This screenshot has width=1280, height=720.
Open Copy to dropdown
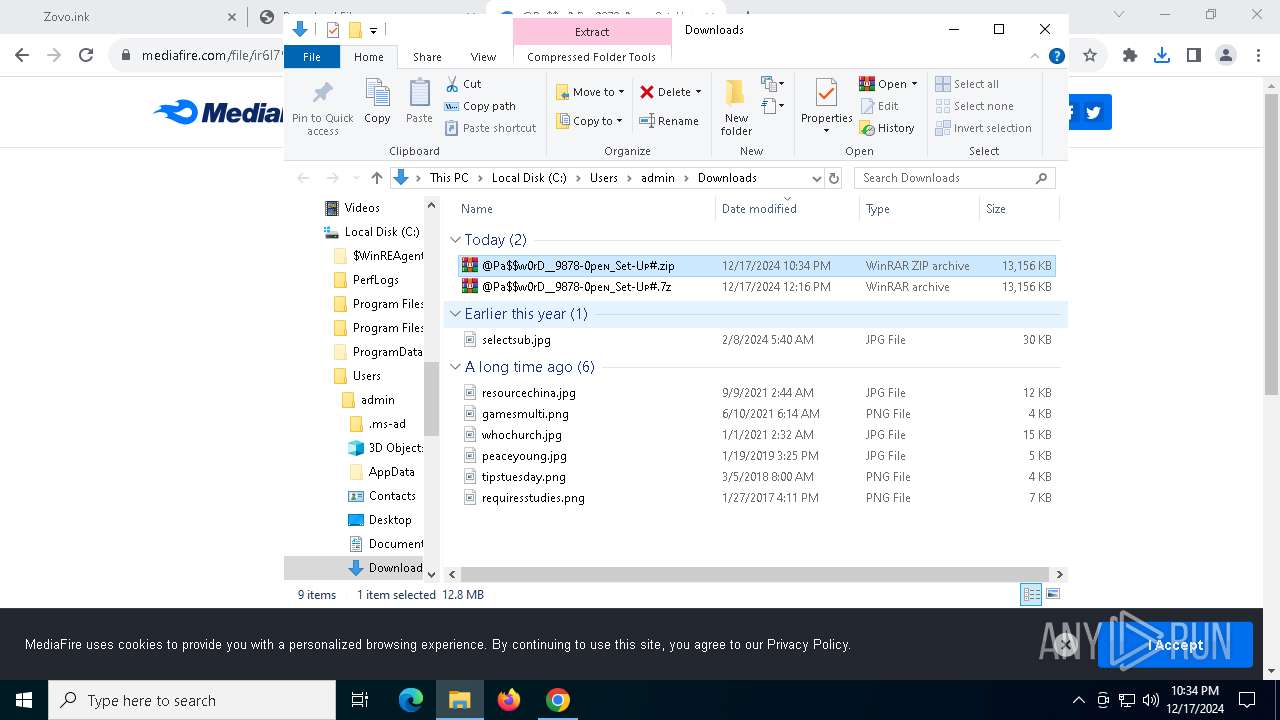pyautogui.click(x=590, y=121)
